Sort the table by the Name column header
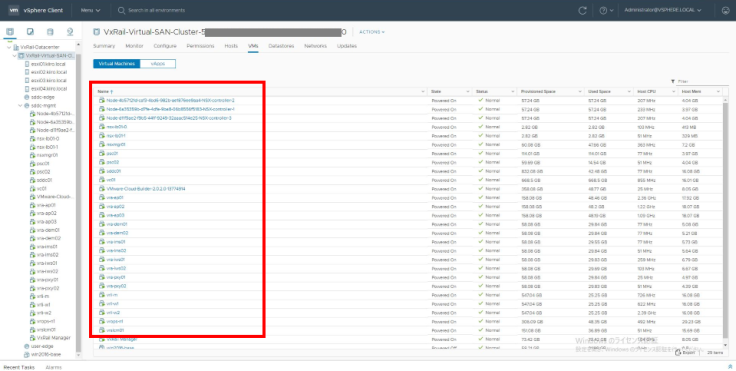736x371 pixels. click(x=103, y=92)
